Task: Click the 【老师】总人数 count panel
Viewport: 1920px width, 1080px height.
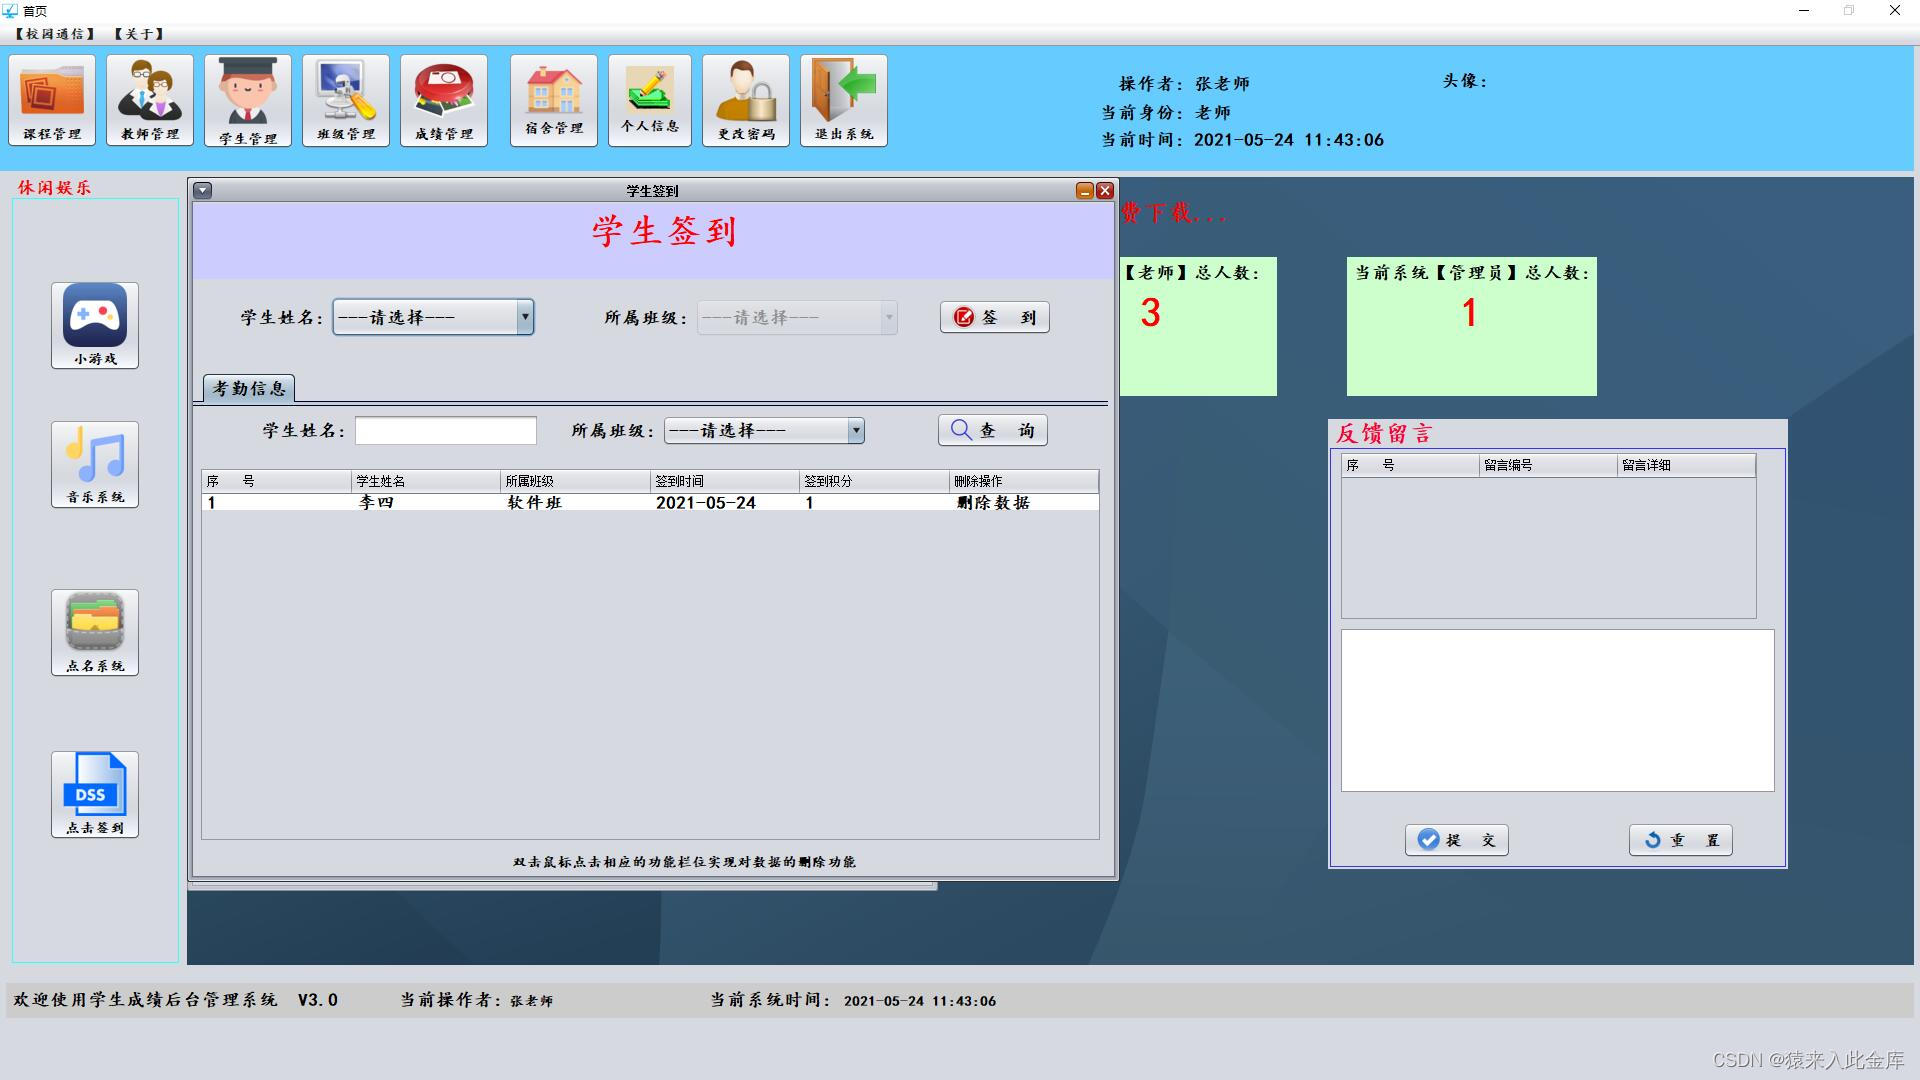Action: (x=1198, y=326)
